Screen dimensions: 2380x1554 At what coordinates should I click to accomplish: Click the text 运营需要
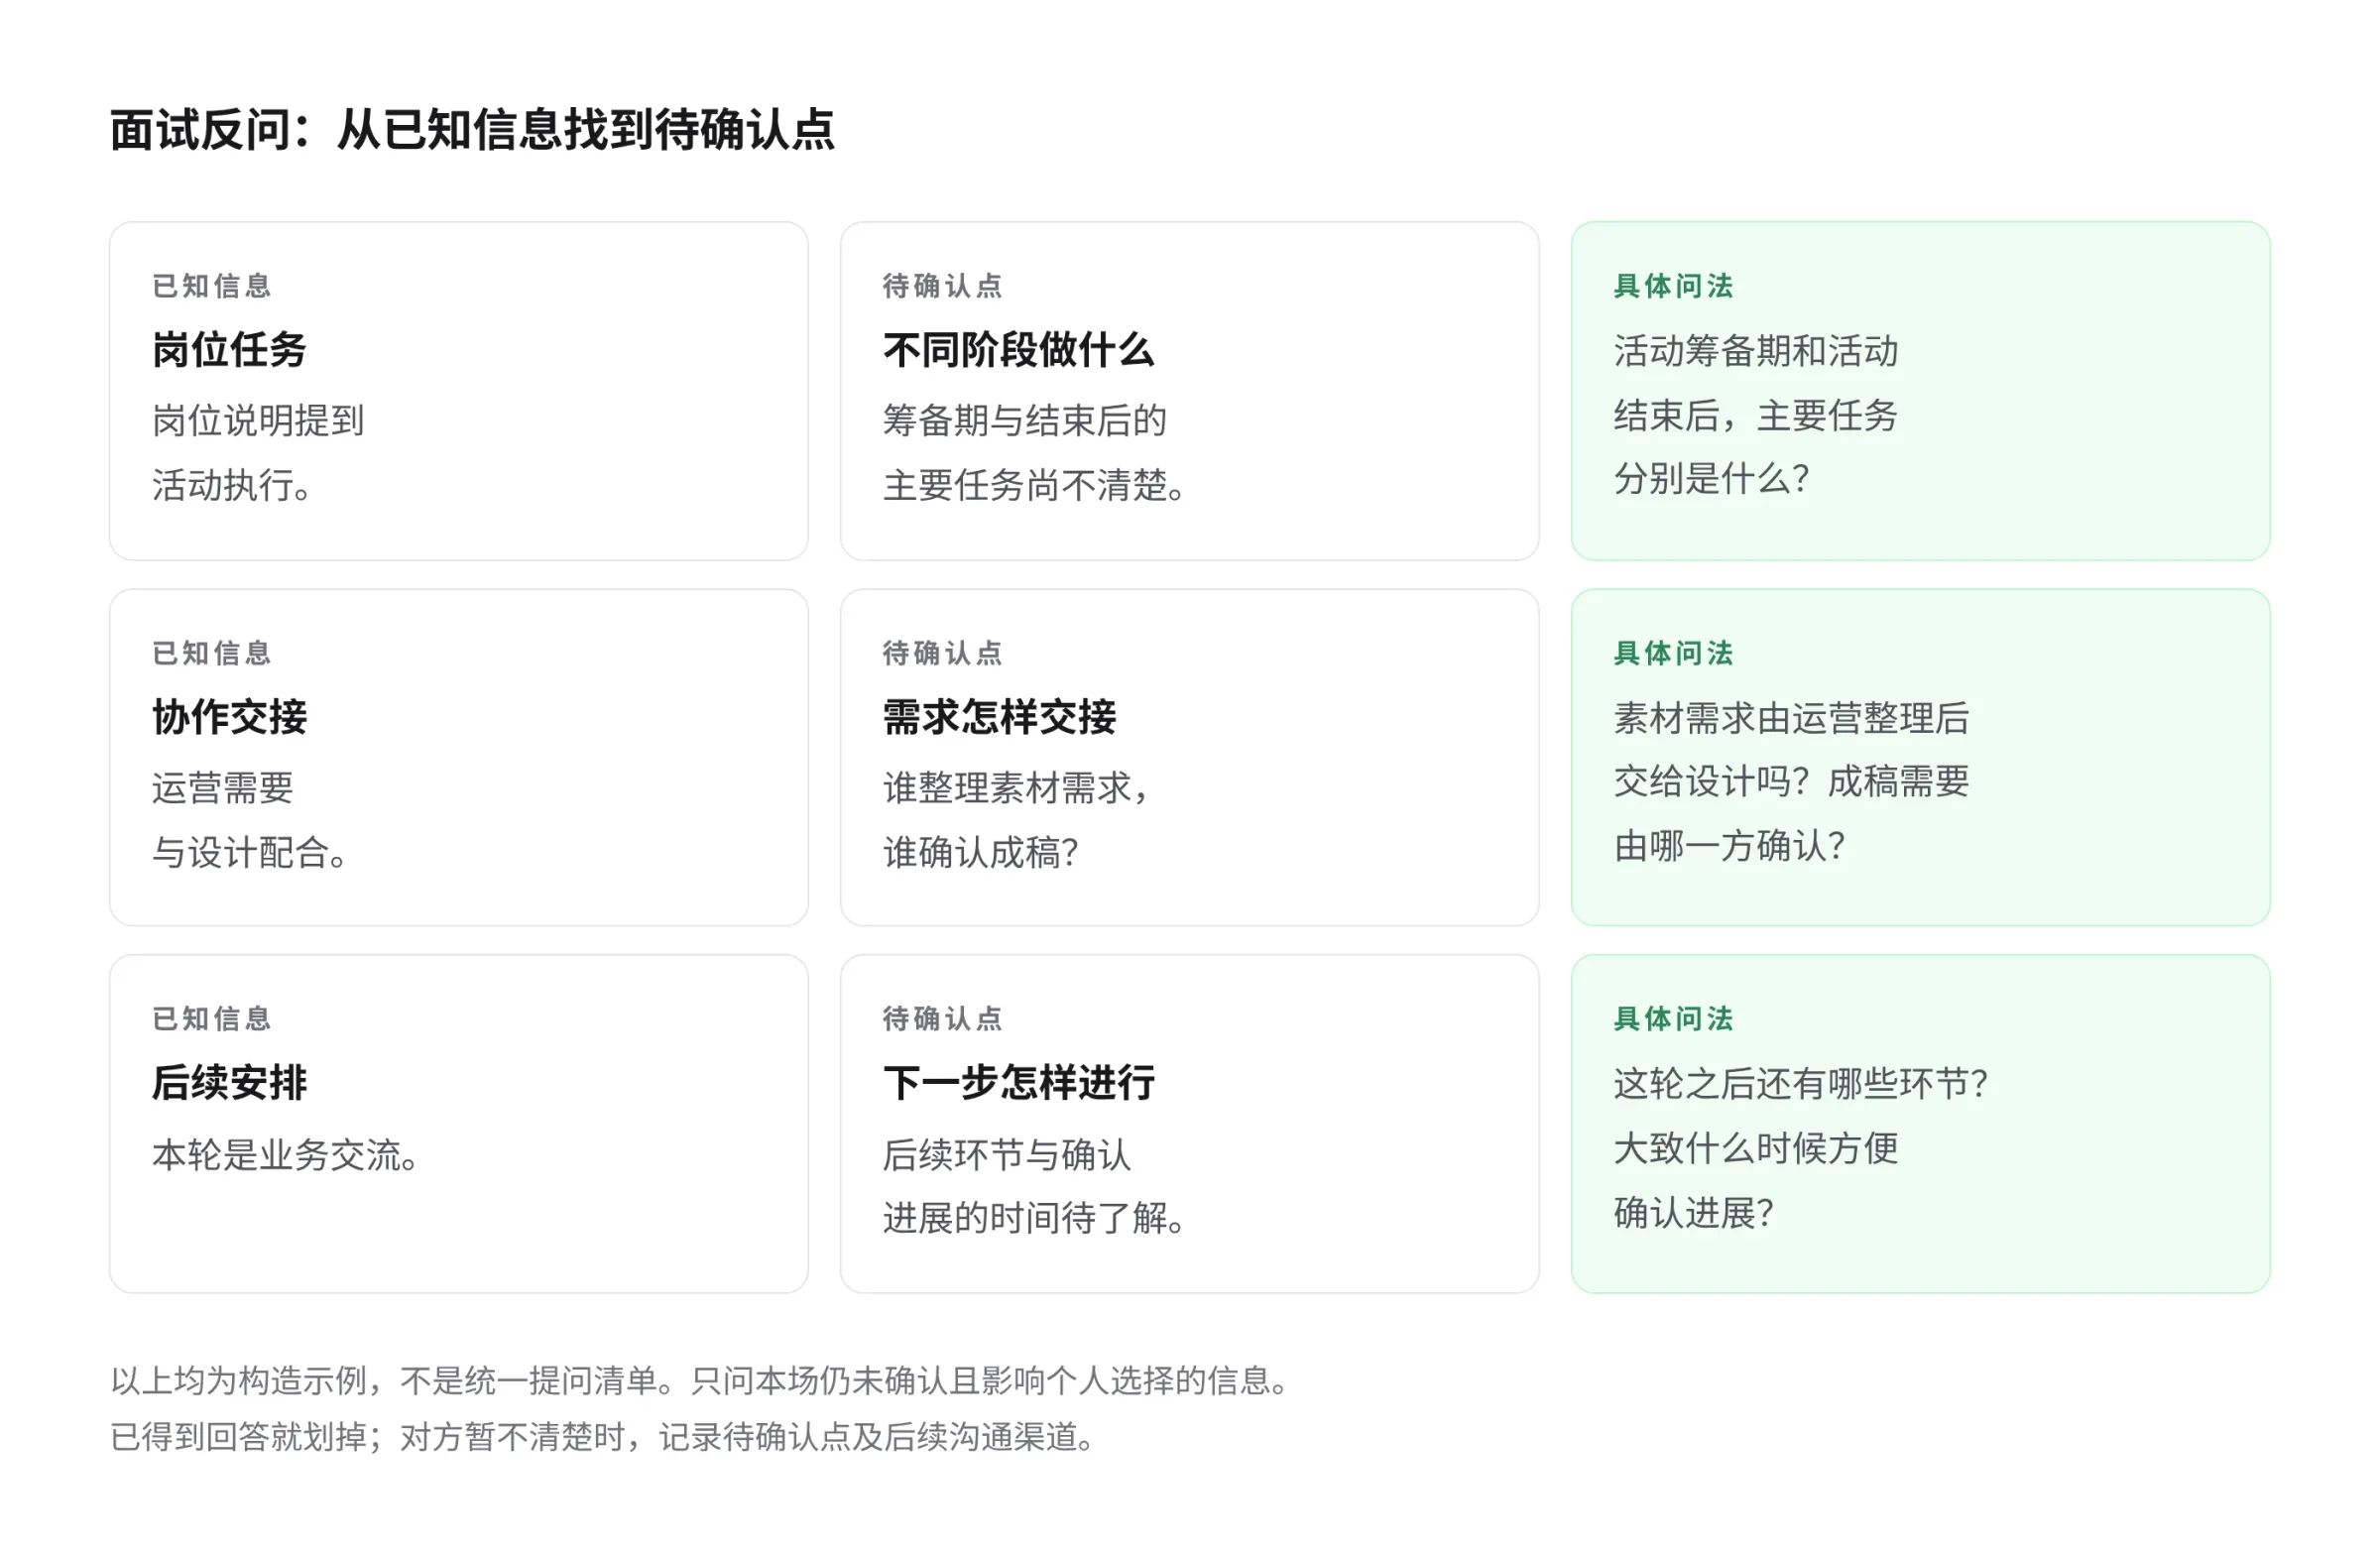click(x=223, y=788)
